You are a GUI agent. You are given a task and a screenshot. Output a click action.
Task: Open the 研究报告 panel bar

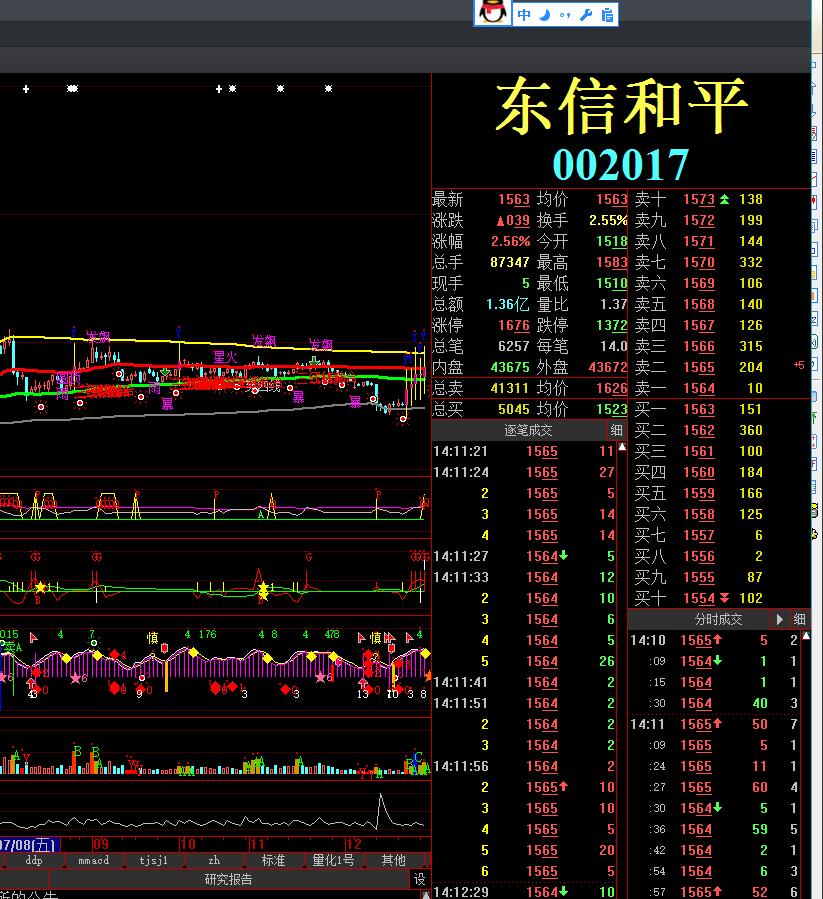click(228, 880)
